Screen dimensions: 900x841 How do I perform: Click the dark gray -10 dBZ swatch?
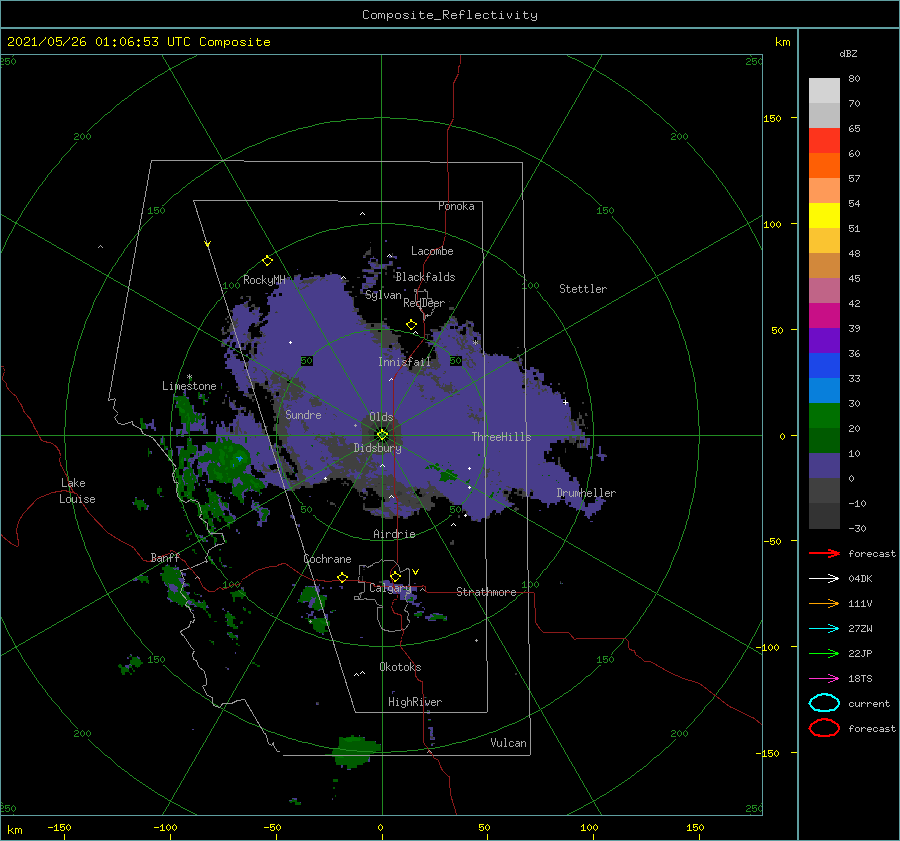pos(824,516)
